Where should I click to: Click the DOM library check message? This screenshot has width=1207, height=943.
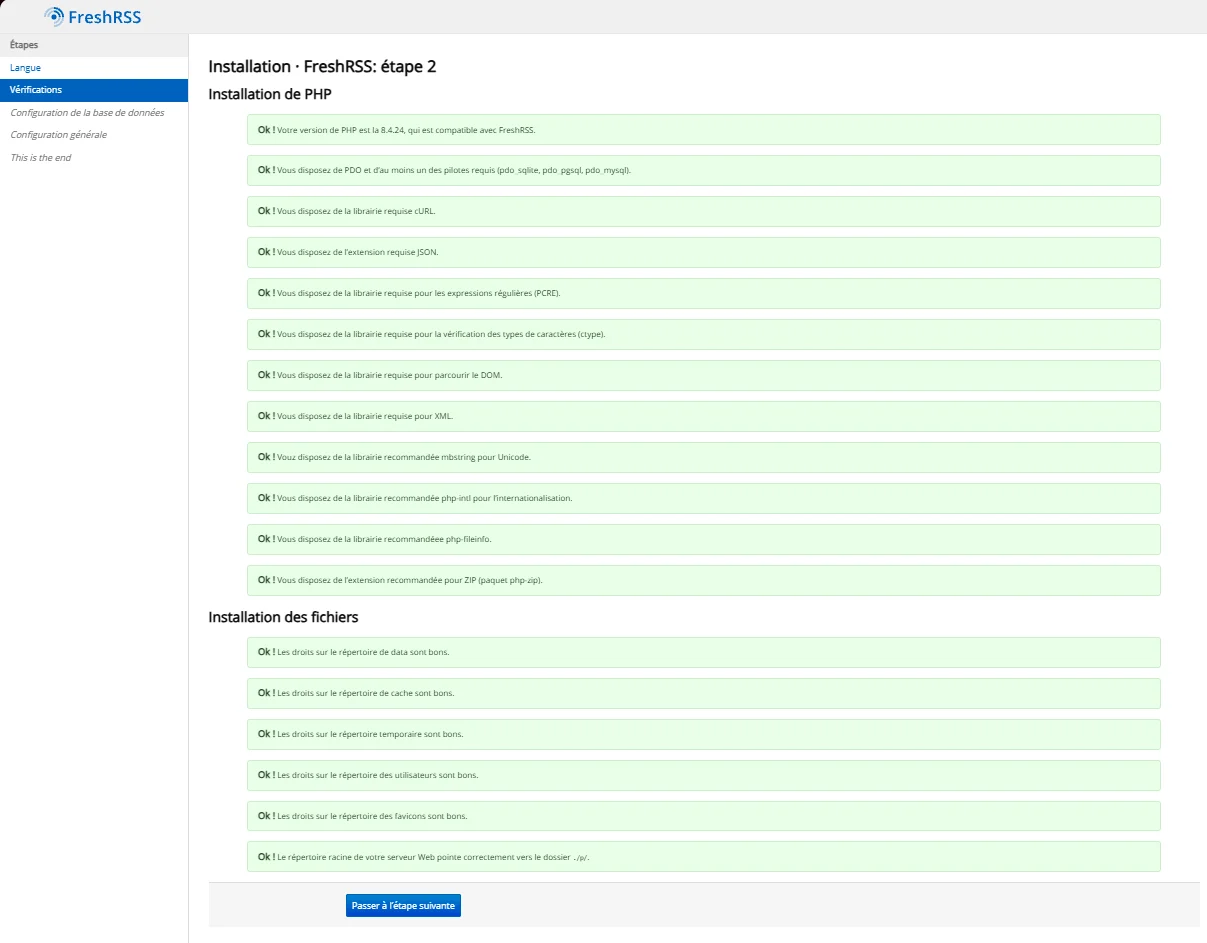click(x=703, y=376)
